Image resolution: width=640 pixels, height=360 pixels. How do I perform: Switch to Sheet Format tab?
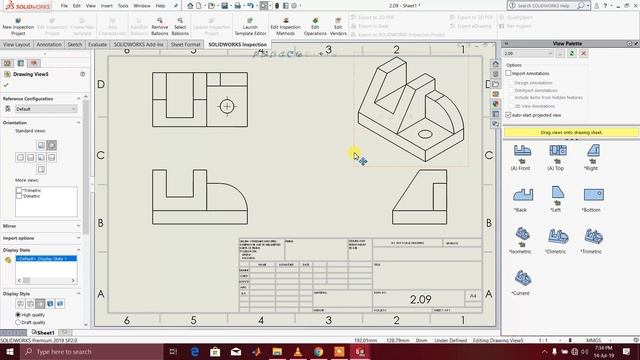click(185, 44)
